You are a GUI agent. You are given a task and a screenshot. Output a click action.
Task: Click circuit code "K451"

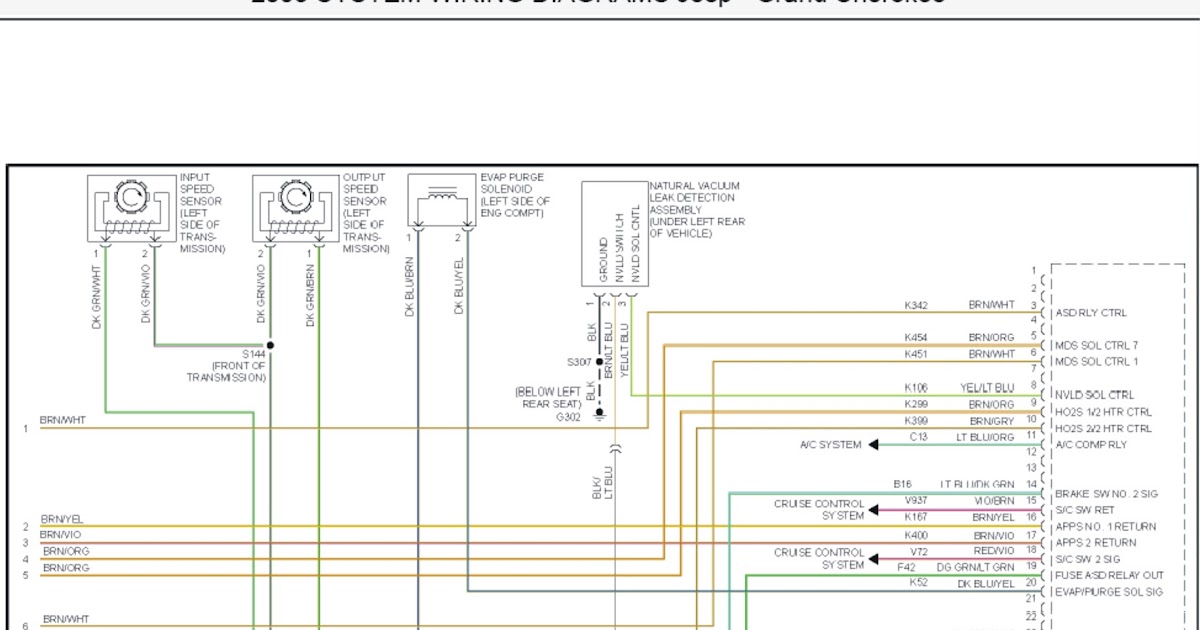click(917, 354)
